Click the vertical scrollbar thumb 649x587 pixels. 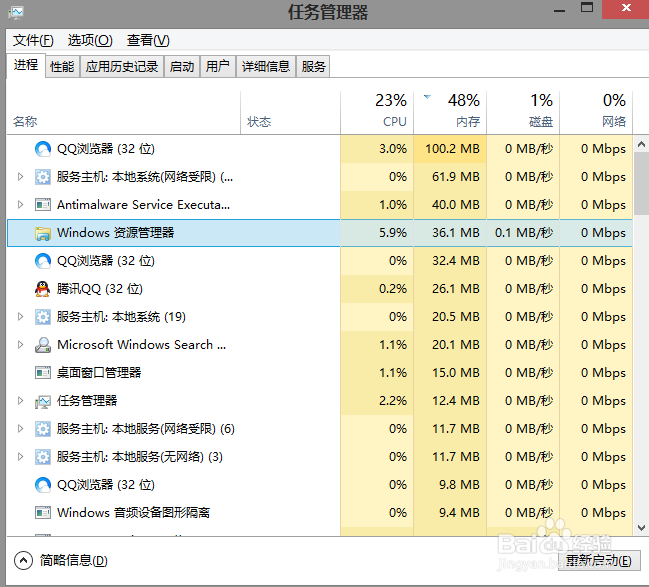(x=641, y=184)
